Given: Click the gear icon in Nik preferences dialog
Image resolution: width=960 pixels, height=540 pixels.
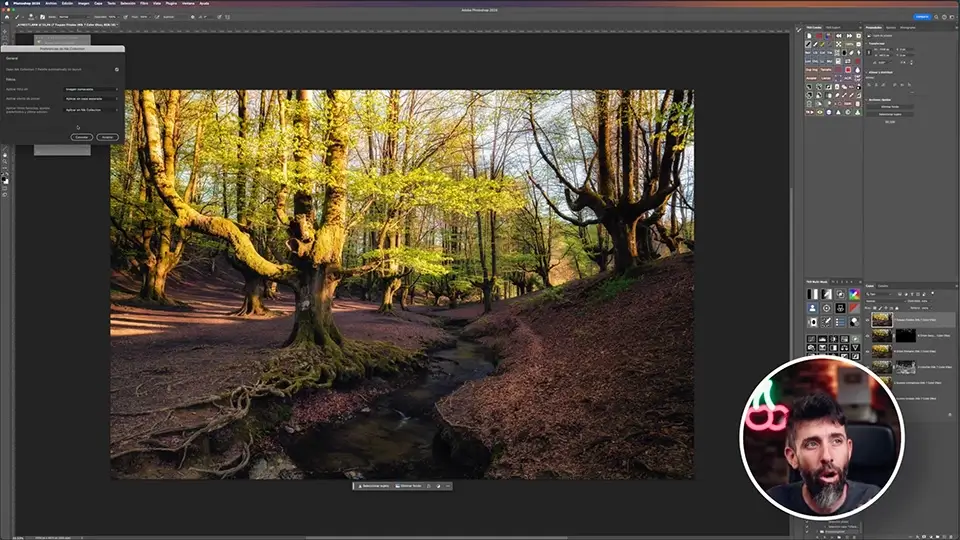Looking at the screenshot, I should [x=117, y=69].
